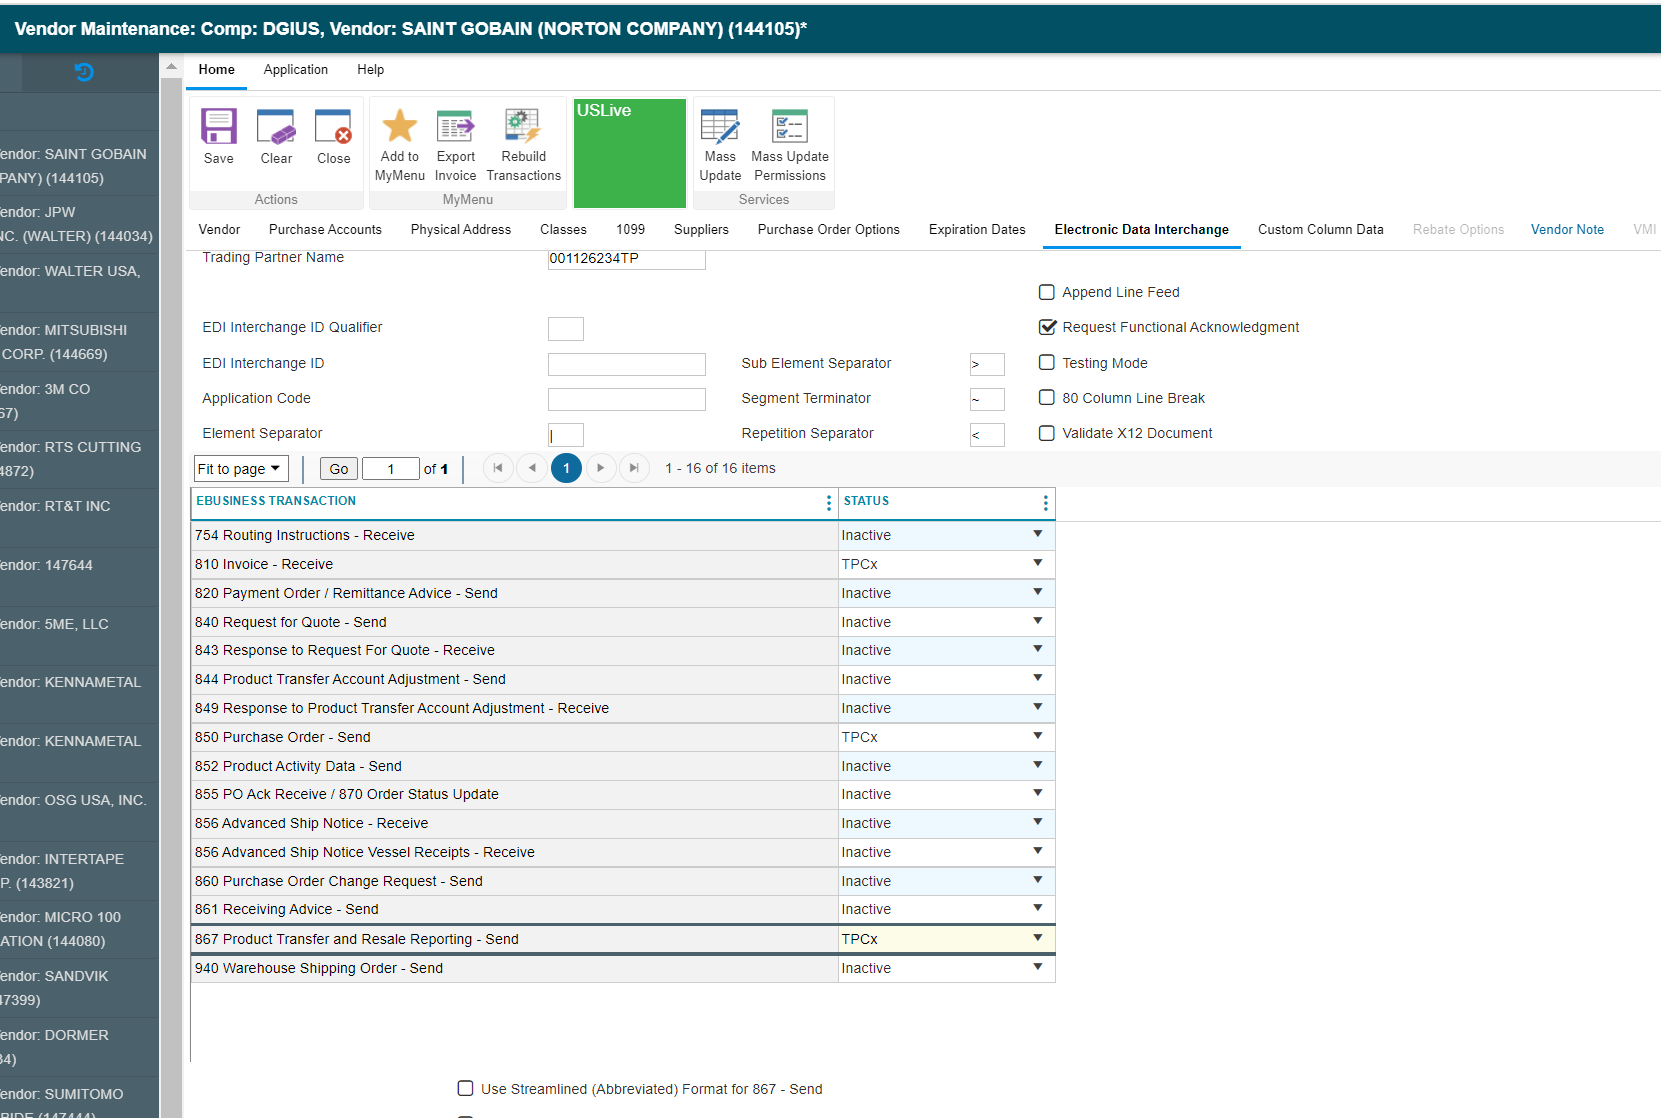Viewport: 1661px width, 1118px height.
Task: Open status dropdown for 850 Purchase Order - Send
Action: coord(1037,737)
